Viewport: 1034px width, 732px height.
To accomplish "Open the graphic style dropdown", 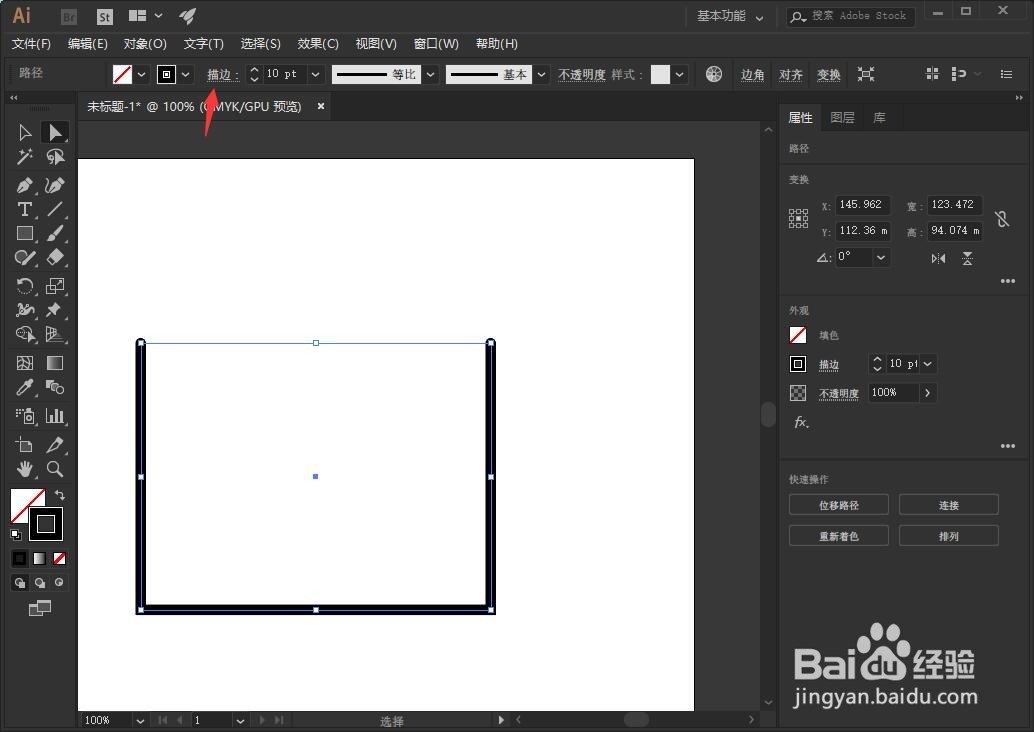I will (x=679, y=75).
